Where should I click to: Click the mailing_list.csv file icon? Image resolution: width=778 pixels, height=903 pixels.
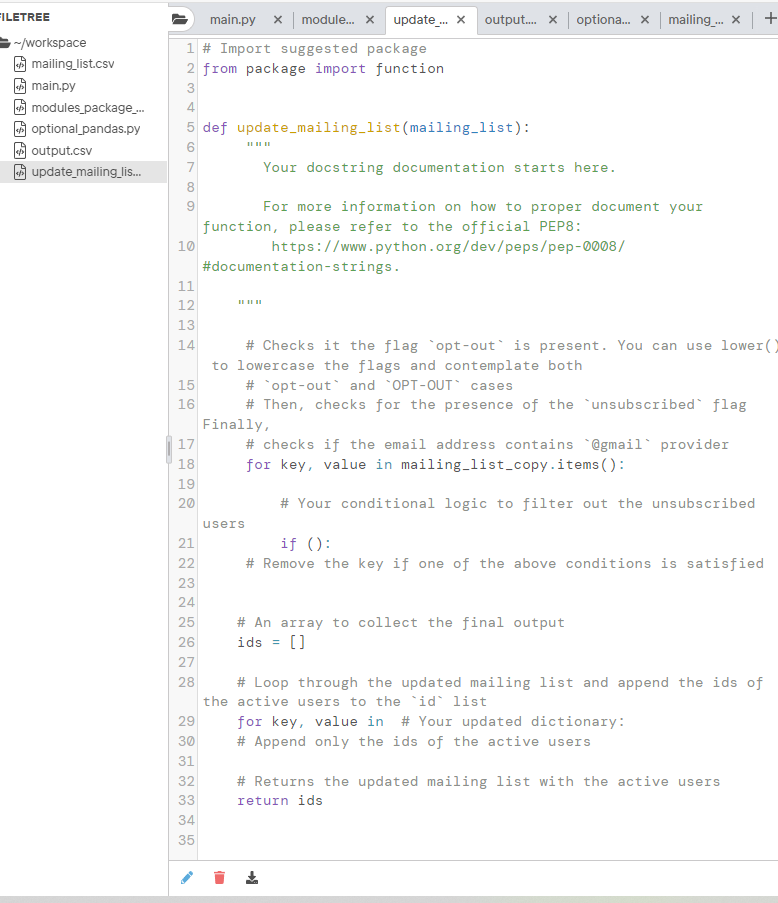click(20, 64)
